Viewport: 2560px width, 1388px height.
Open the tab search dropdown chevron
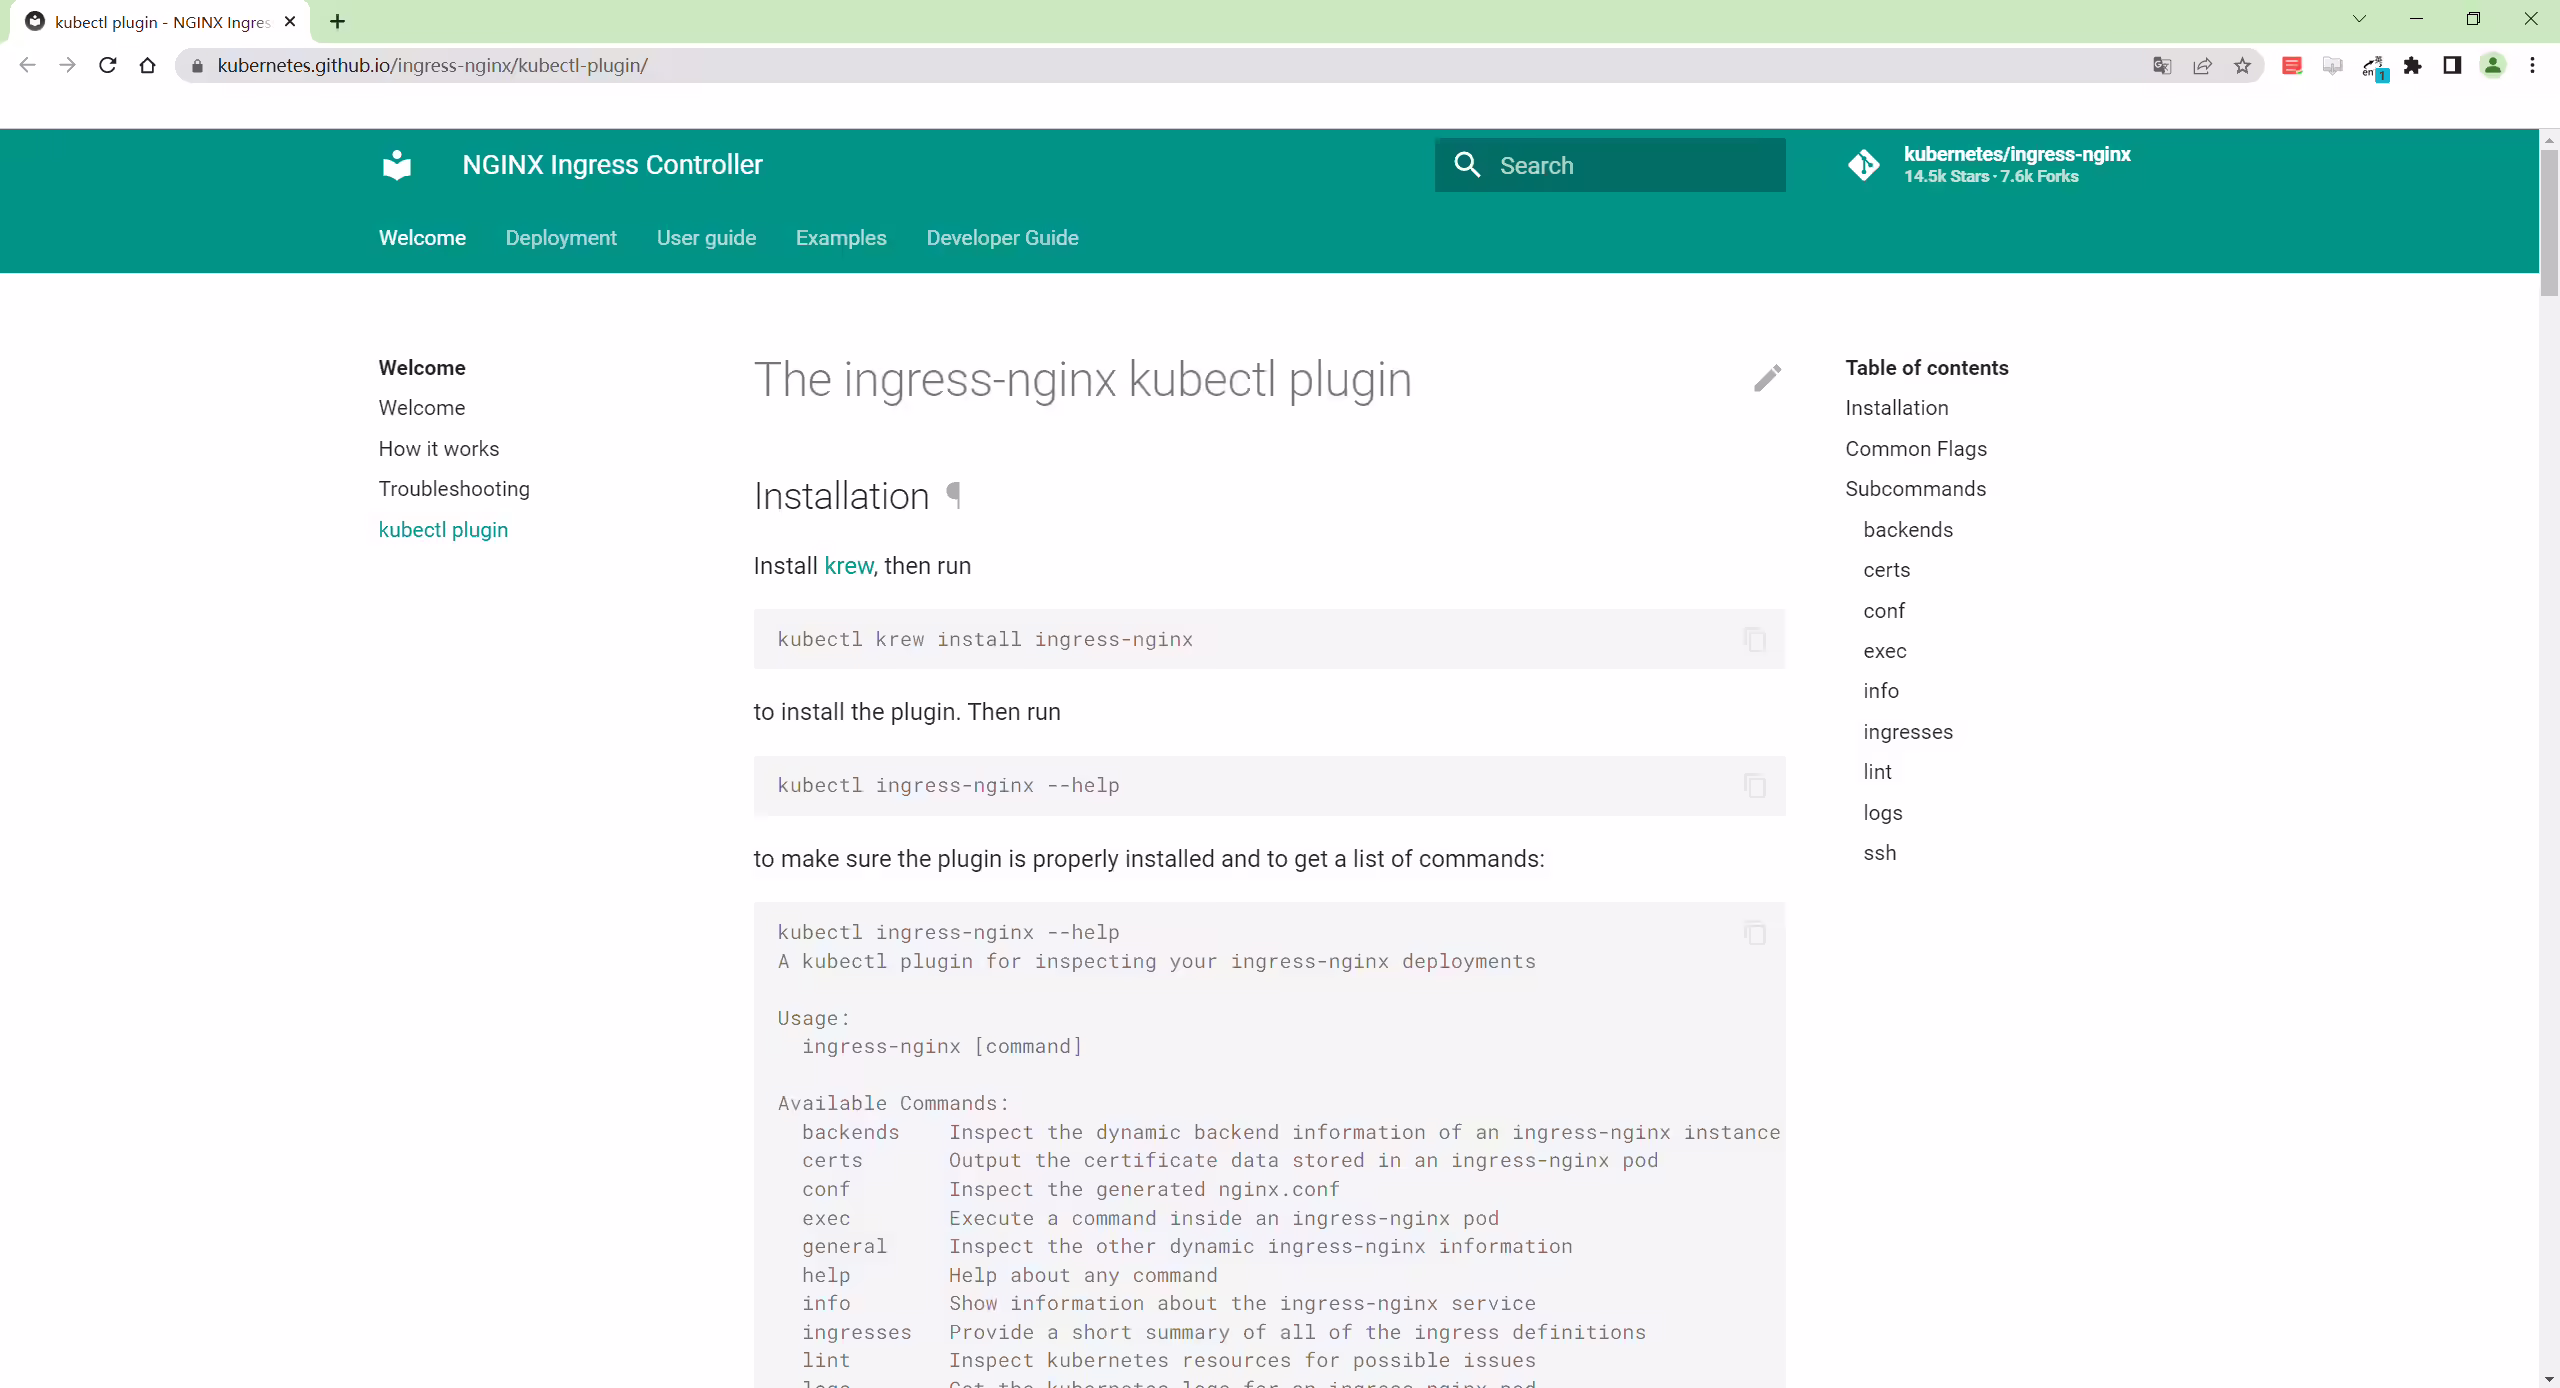tap(2359, 19)
